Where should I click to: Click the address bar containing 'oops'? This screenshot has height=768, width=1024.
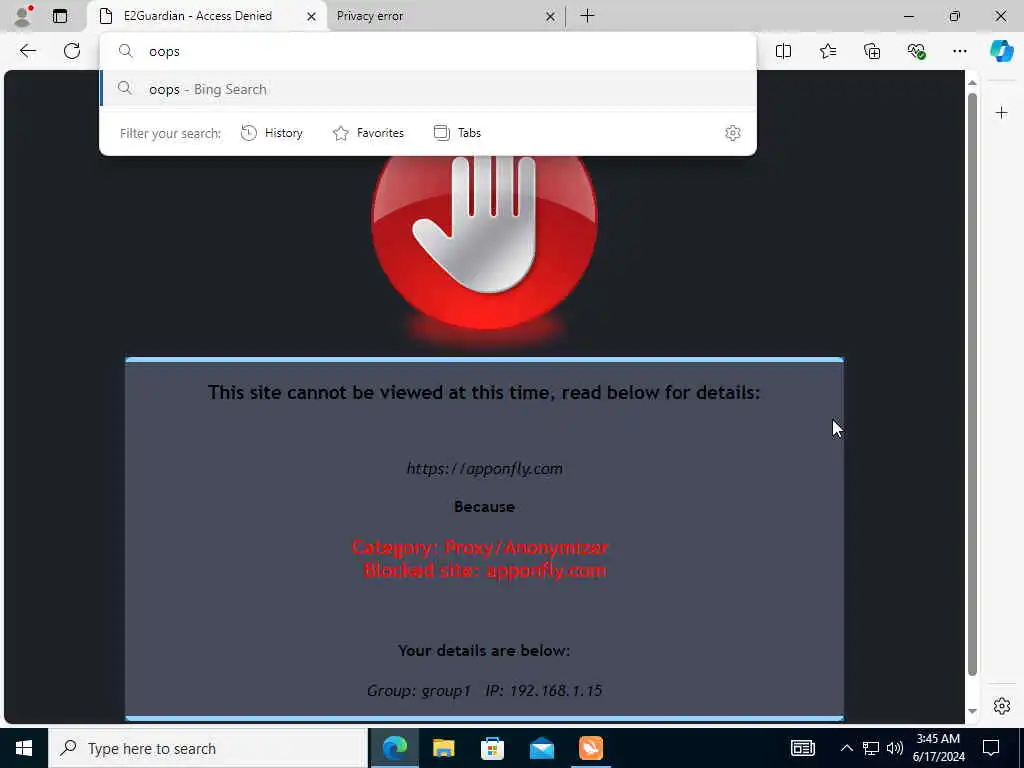tap(428, 52)
